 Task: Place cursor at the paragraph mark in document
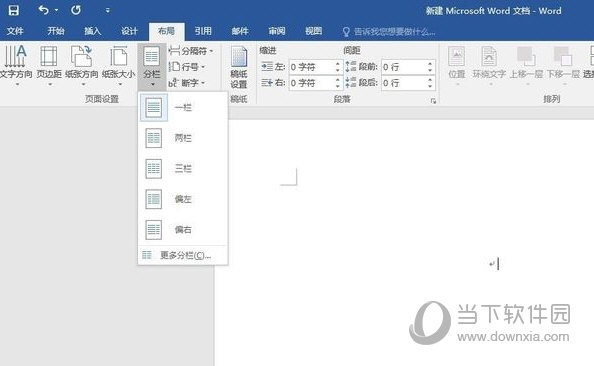[x=492, y=264]
